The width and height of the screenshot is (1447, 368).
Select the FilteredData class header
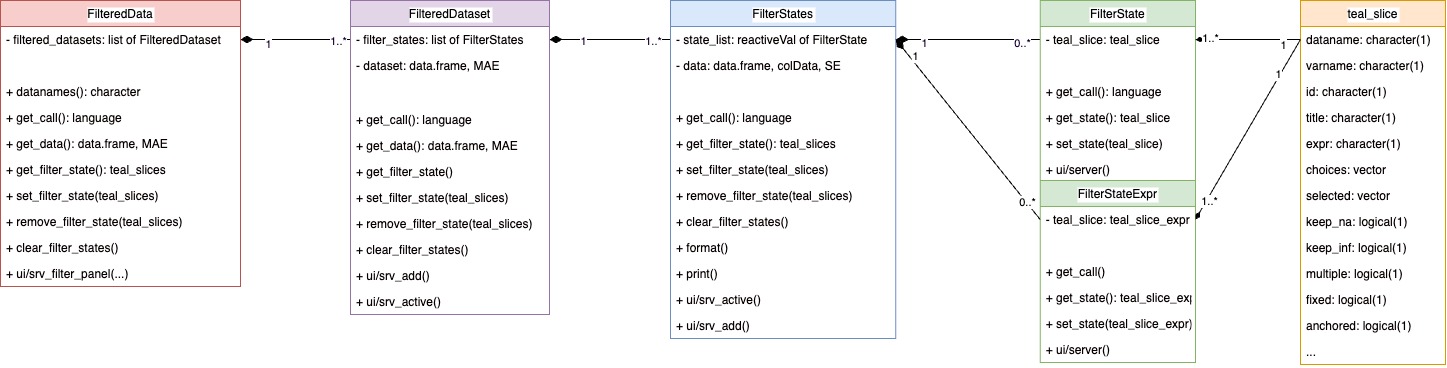[x=120, y=14]
